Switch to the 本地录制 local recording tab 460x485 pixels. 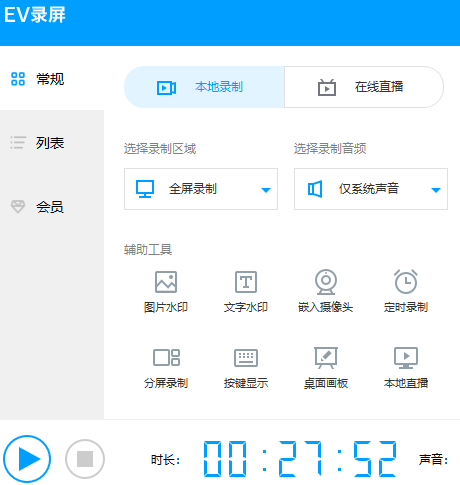(204, 87)
